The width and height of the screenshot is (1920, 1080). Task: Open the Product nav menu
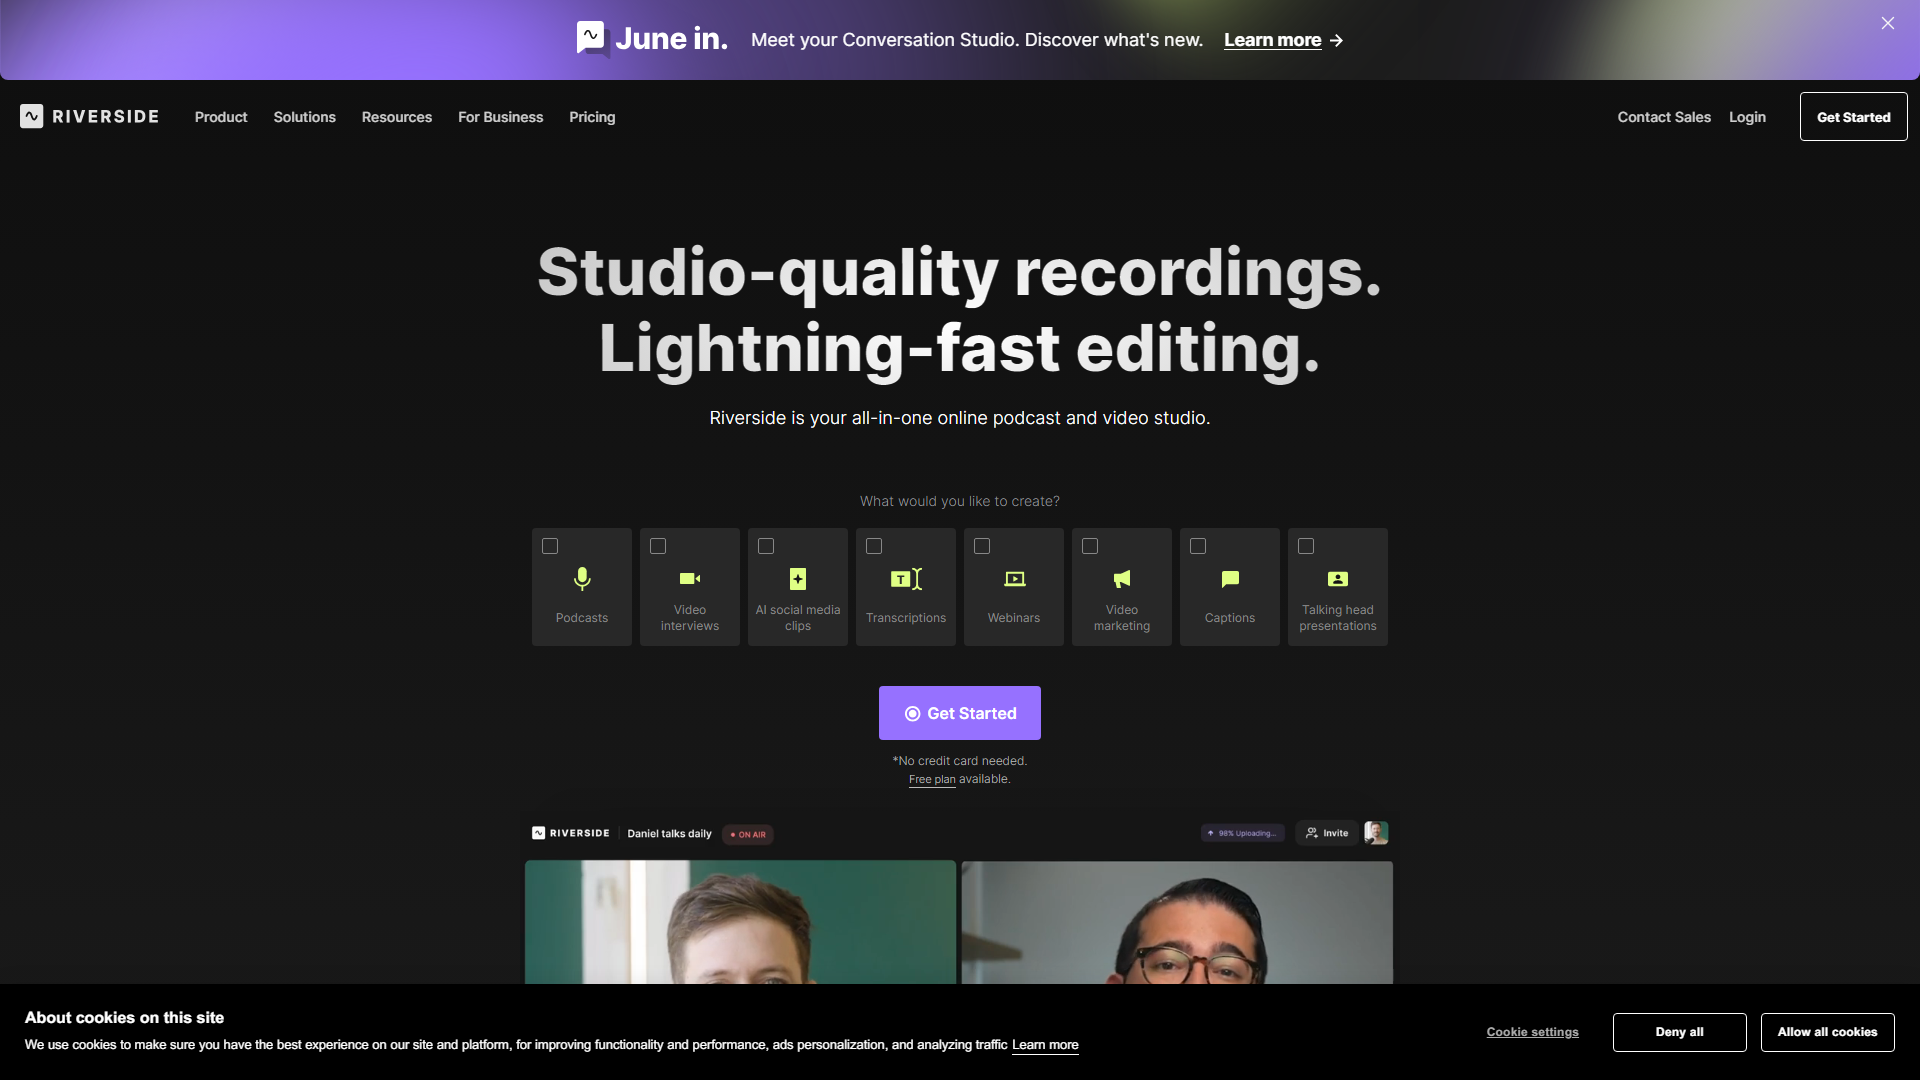point(221,117)
